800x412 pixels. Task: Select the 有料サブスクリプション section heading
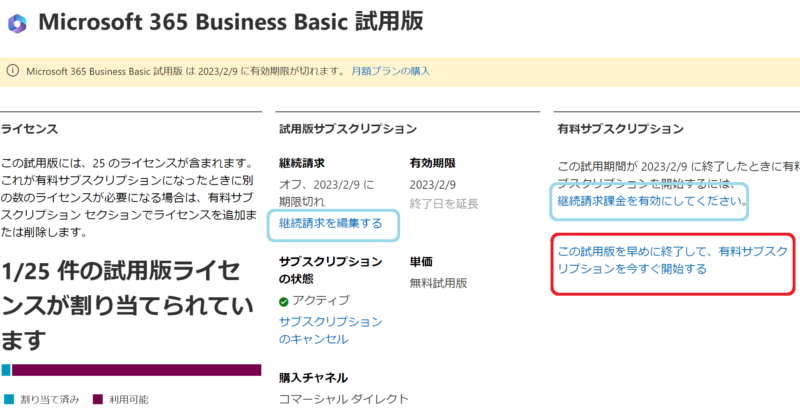tap(620, 129)
